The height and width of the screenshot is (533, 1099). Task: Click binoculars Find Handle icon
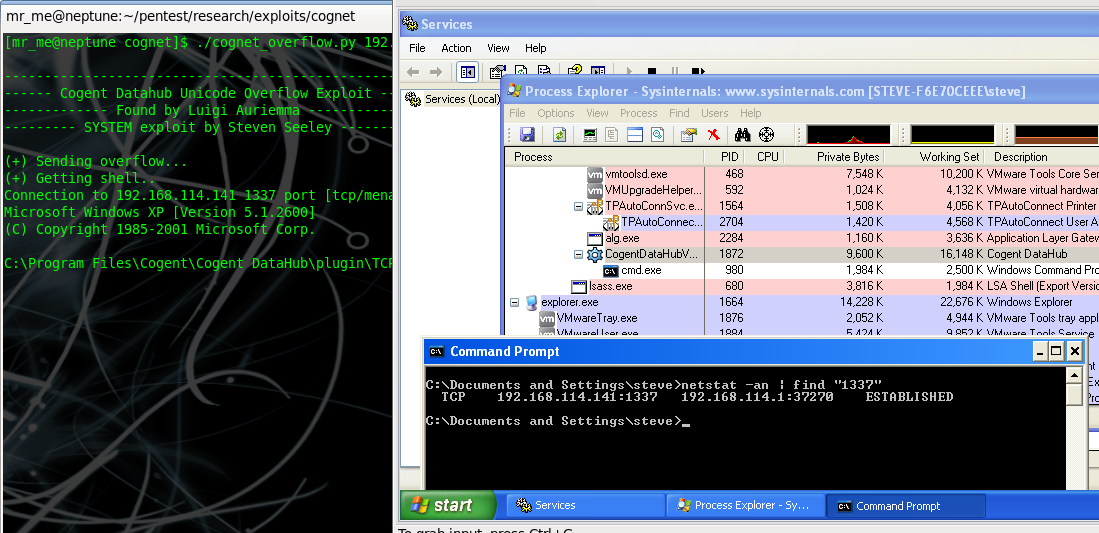coord(743,135)
